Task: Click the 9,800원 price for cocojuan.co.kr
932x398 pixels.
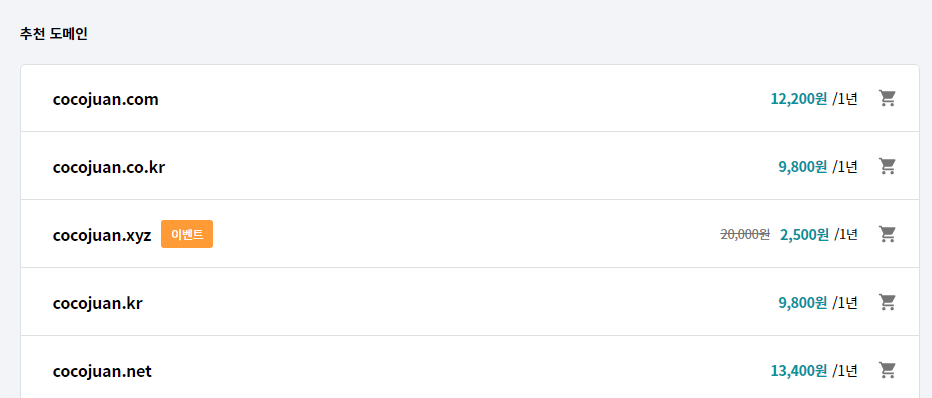Action: tap(803, 168)
